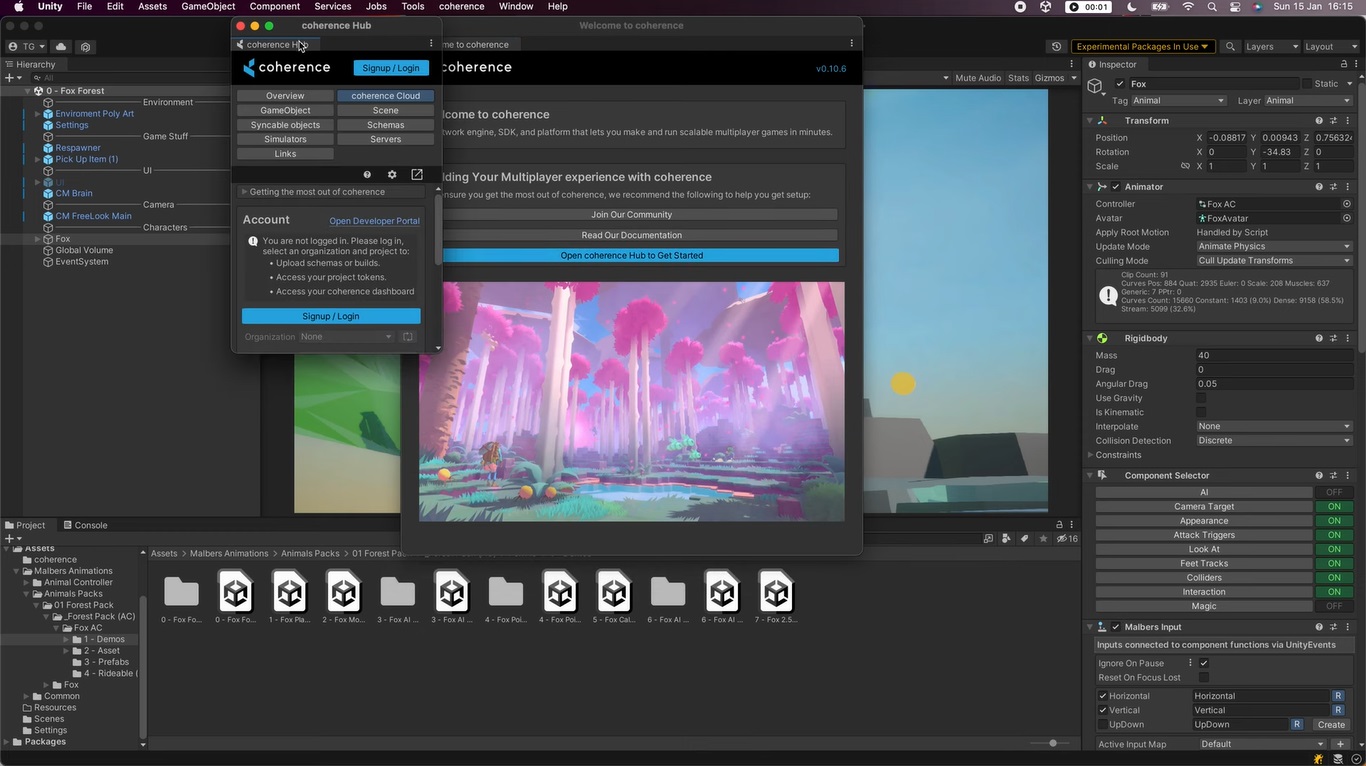Viewport: 1366px width, 766px height.
Task: Switch to the Console tab
Action: tap(85, 525)
